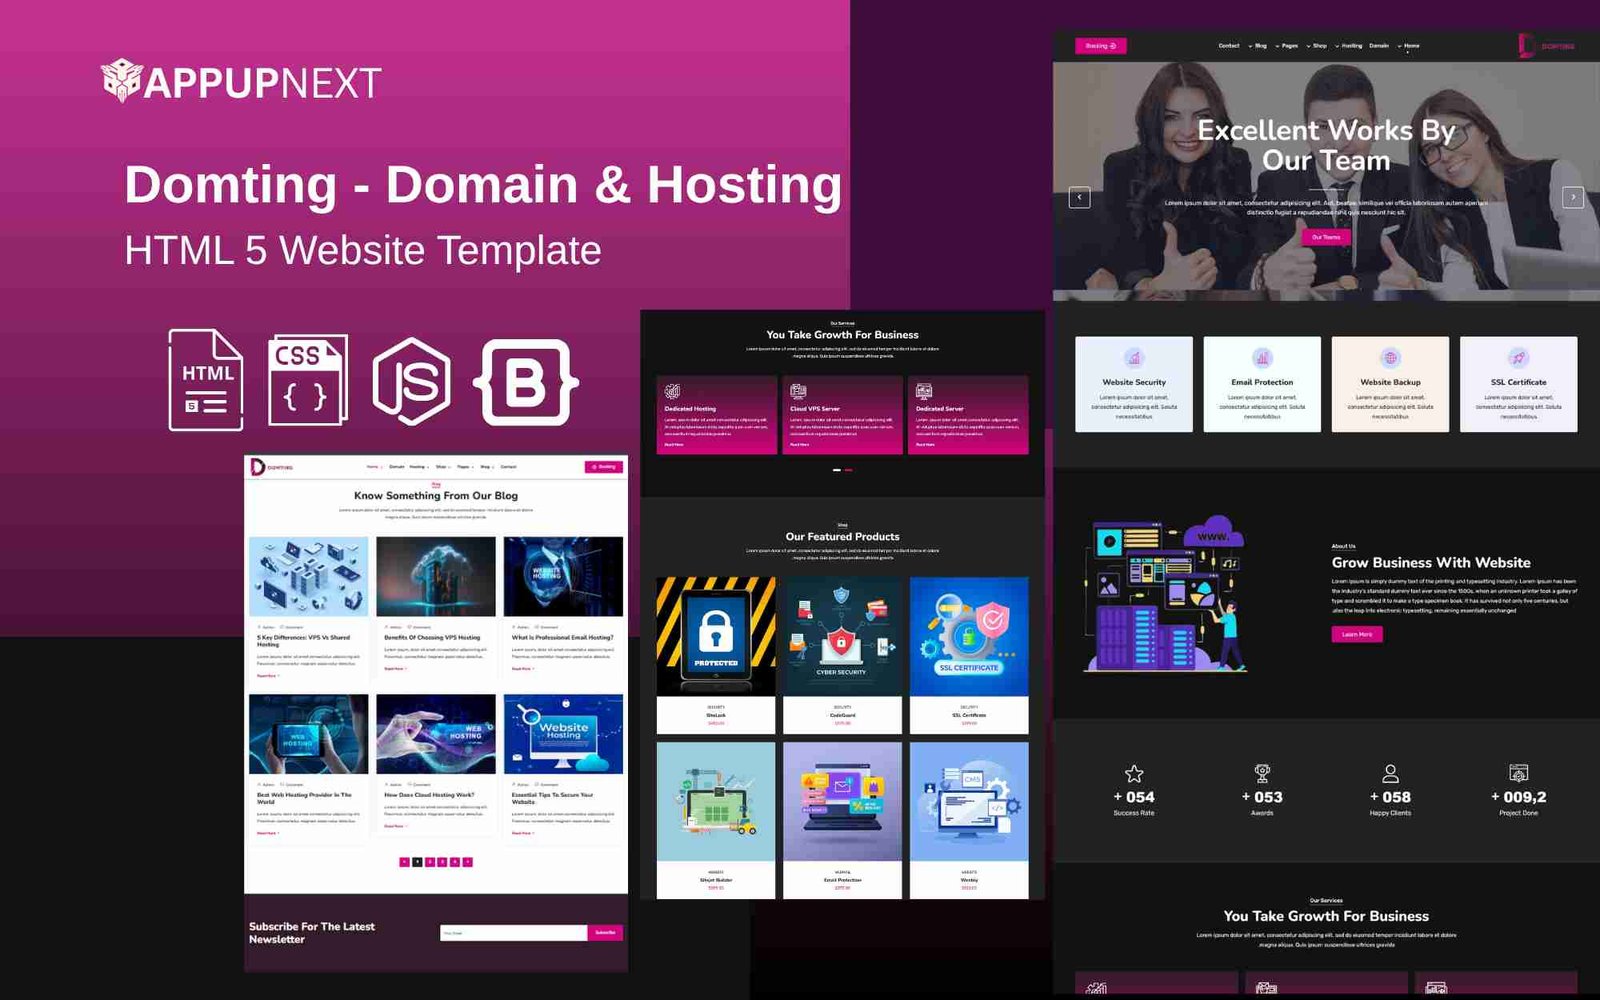Go to next blog pagination arrow
This screenshot has width=1600, height=1000.
(x=467, y=862)
